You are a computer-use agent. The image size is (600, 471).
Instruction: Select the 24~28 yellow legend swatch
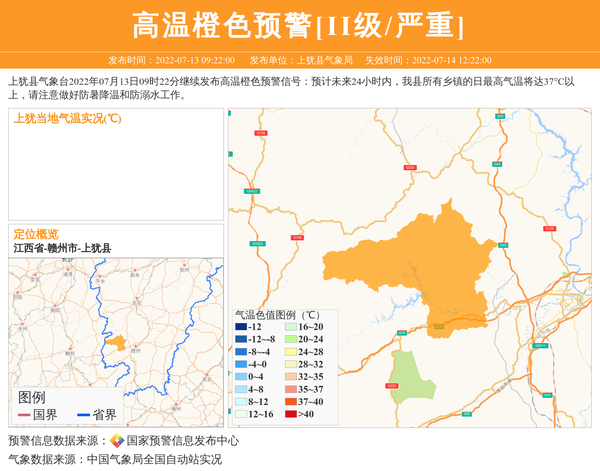click(x=291, y=352)
